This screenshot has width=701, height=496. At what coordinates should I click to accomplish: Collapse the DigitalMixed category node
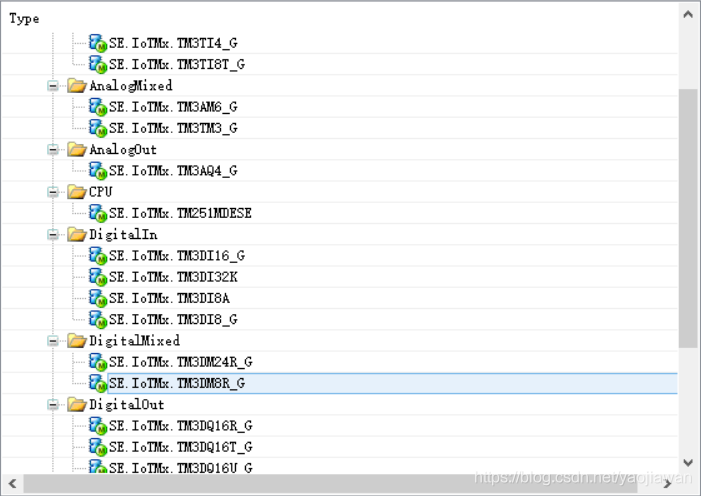coord(53,341)
